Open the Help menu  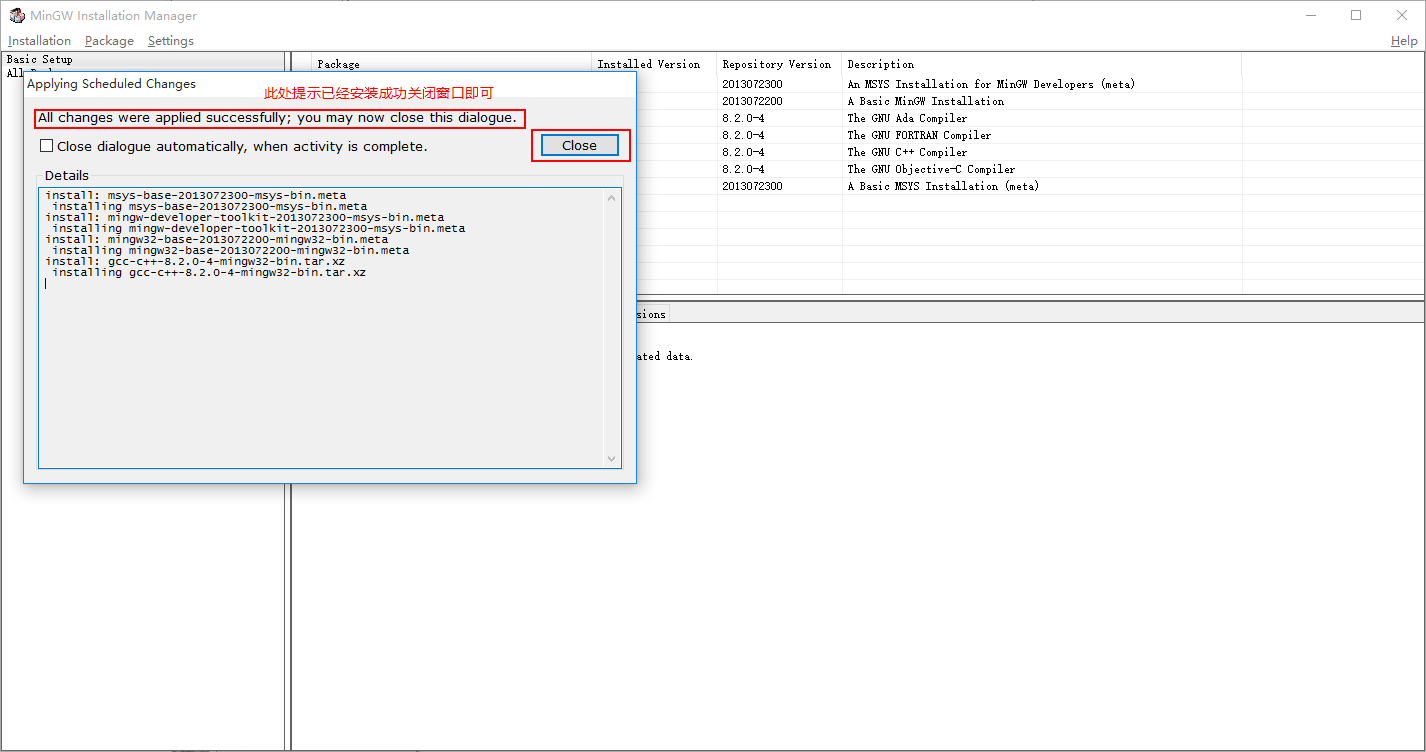click(x=1404, y=41)
